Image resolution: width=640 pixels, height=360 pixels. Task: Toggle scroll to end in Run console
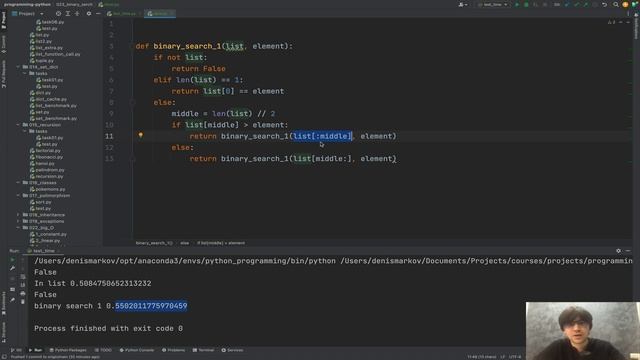23,284
